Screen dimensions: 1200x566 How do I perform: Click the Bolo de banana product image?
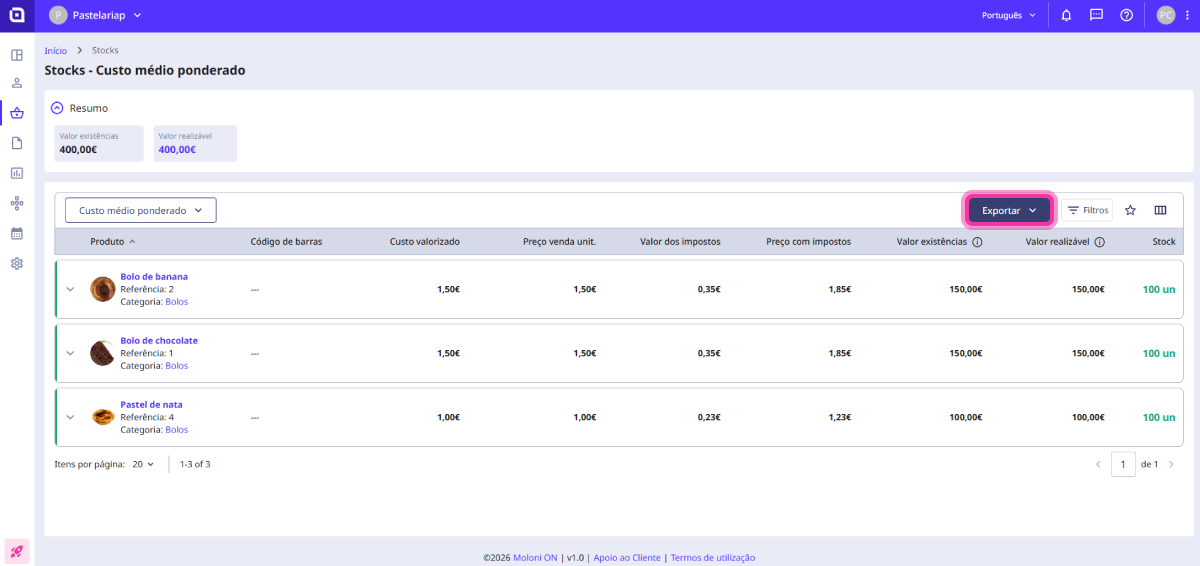pos(102,289)
